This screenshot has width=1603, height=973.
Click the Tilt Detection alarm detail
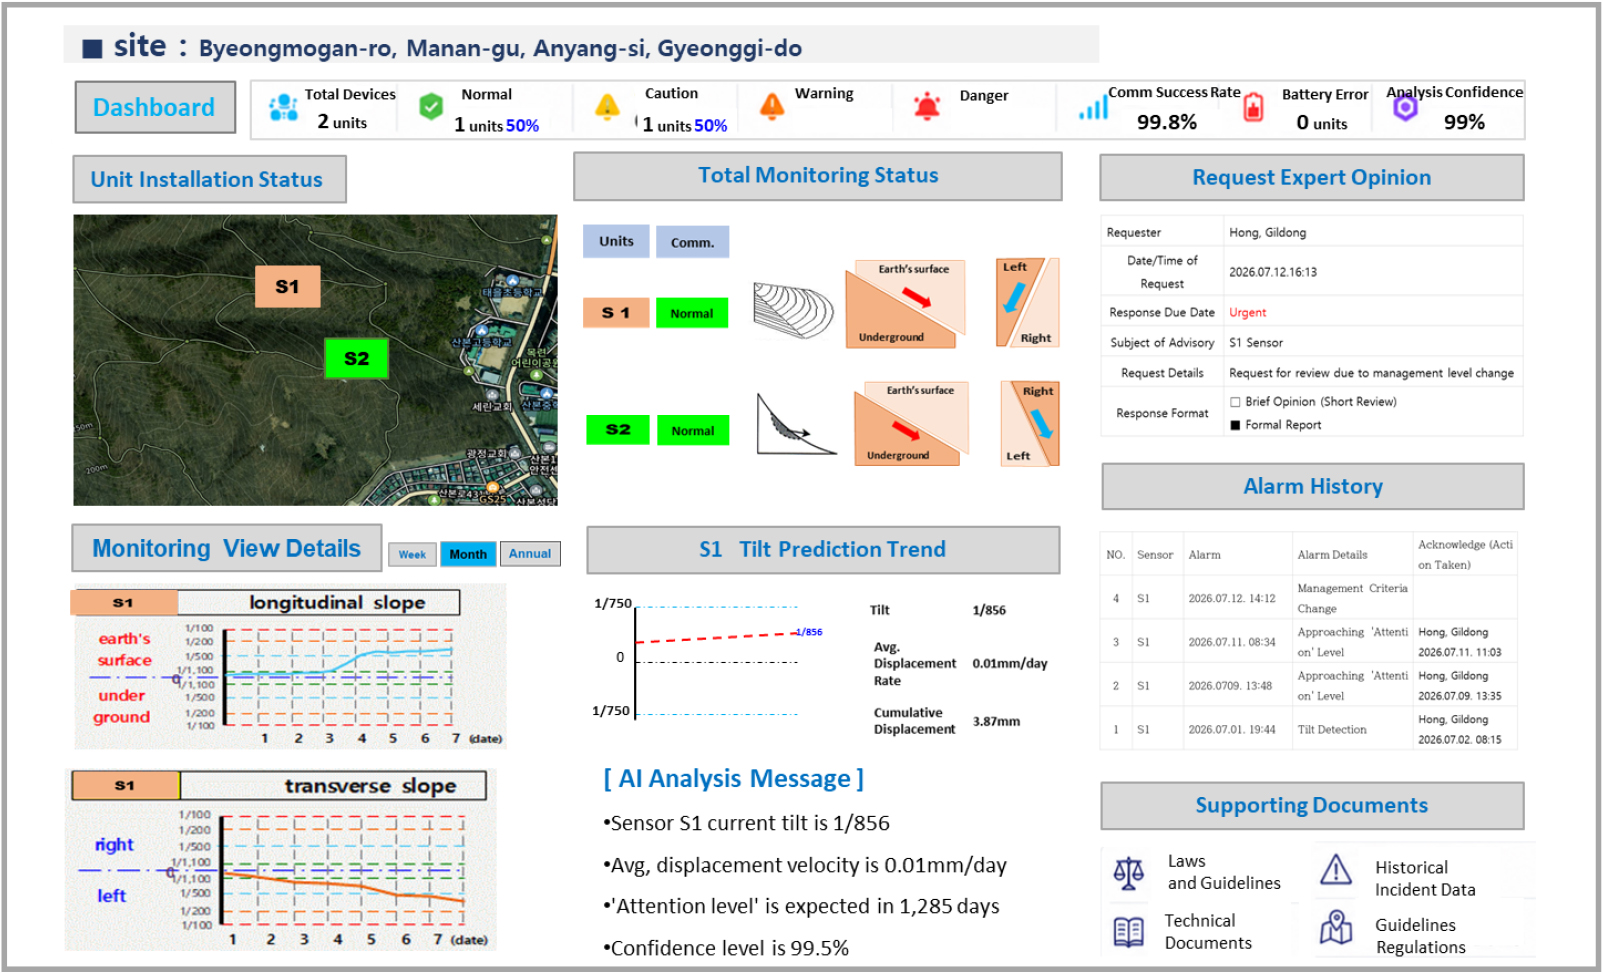(1332, 730)
